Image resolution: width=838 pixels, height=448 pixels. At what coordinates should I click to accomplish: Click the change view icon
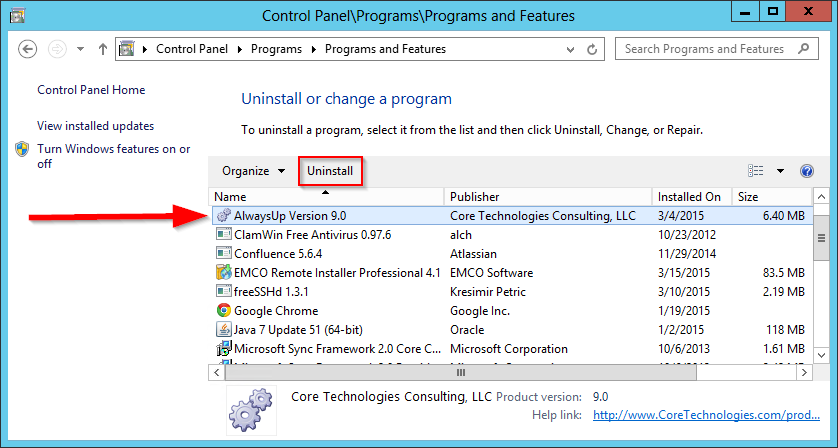pyautogui.click(x=755, y=171)
